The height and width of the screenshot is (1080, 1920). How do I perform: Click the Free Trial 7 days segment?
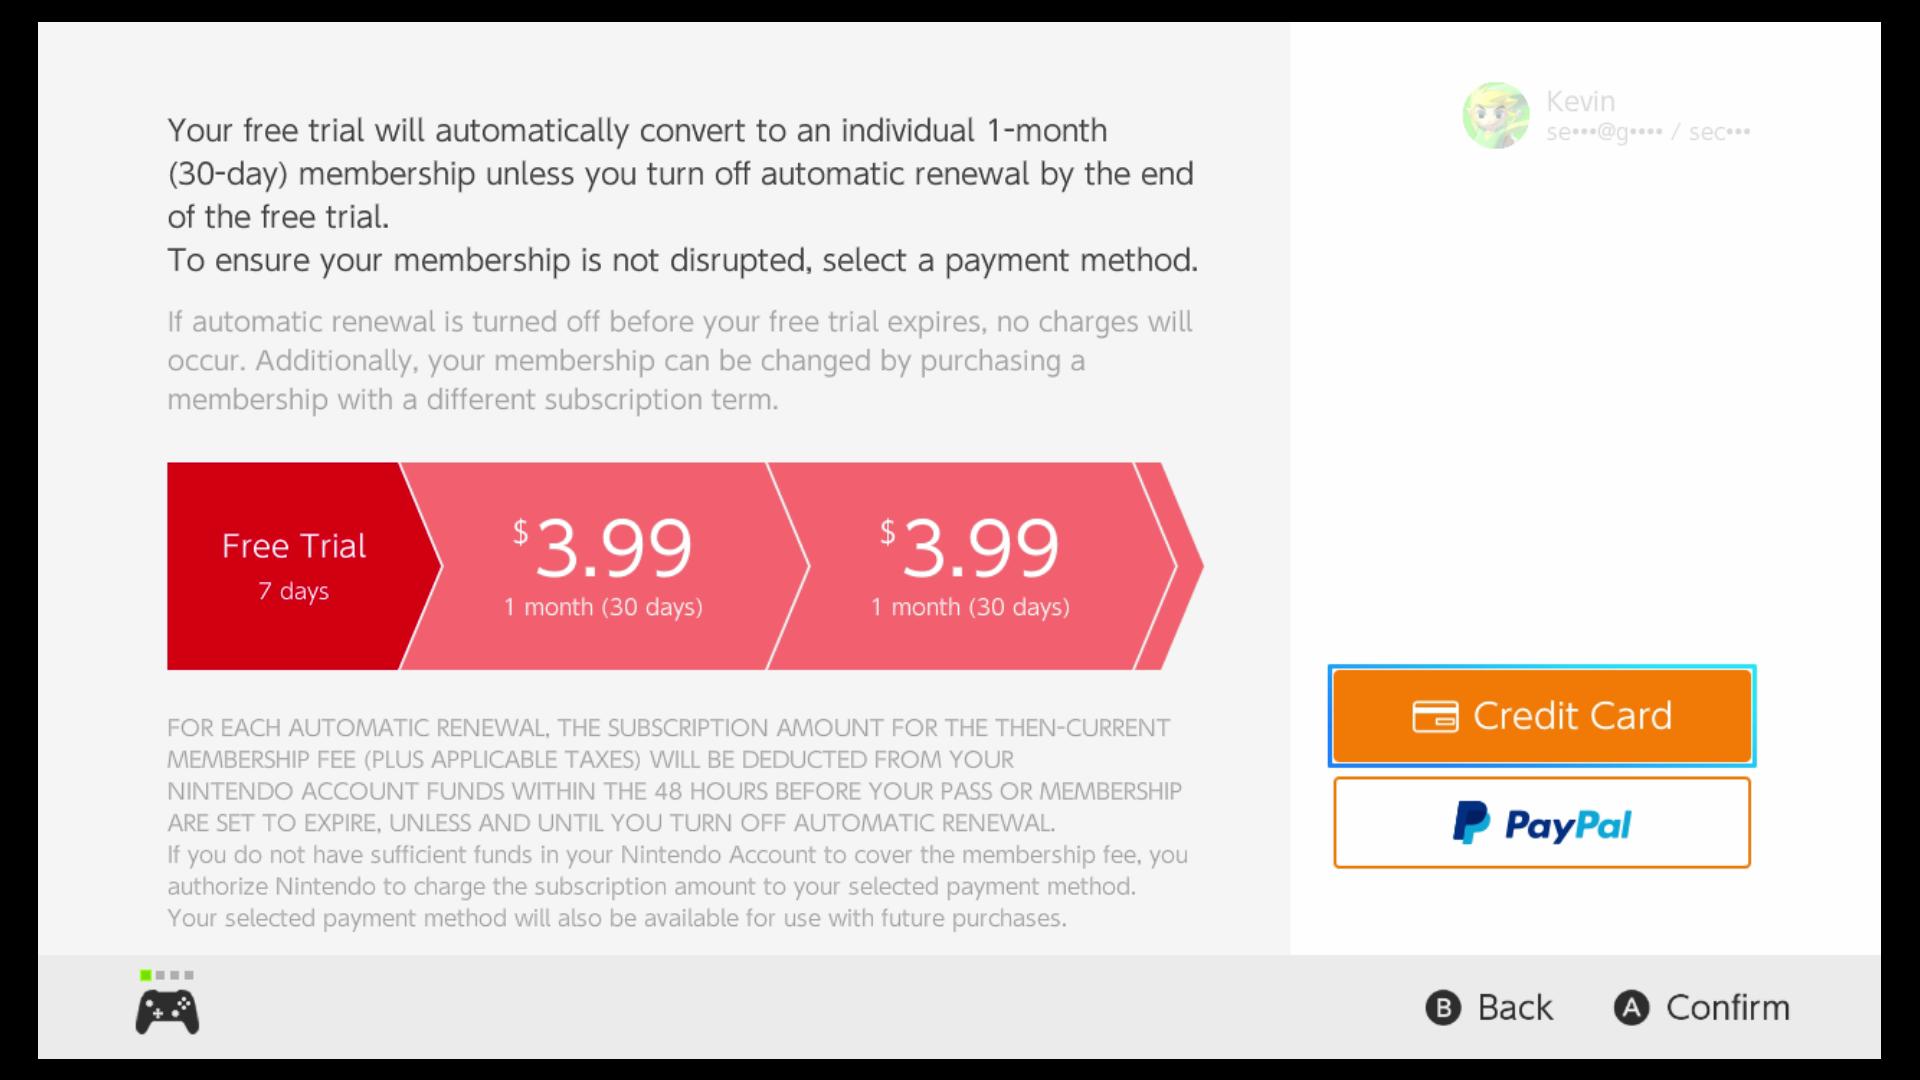pos(294,566)
